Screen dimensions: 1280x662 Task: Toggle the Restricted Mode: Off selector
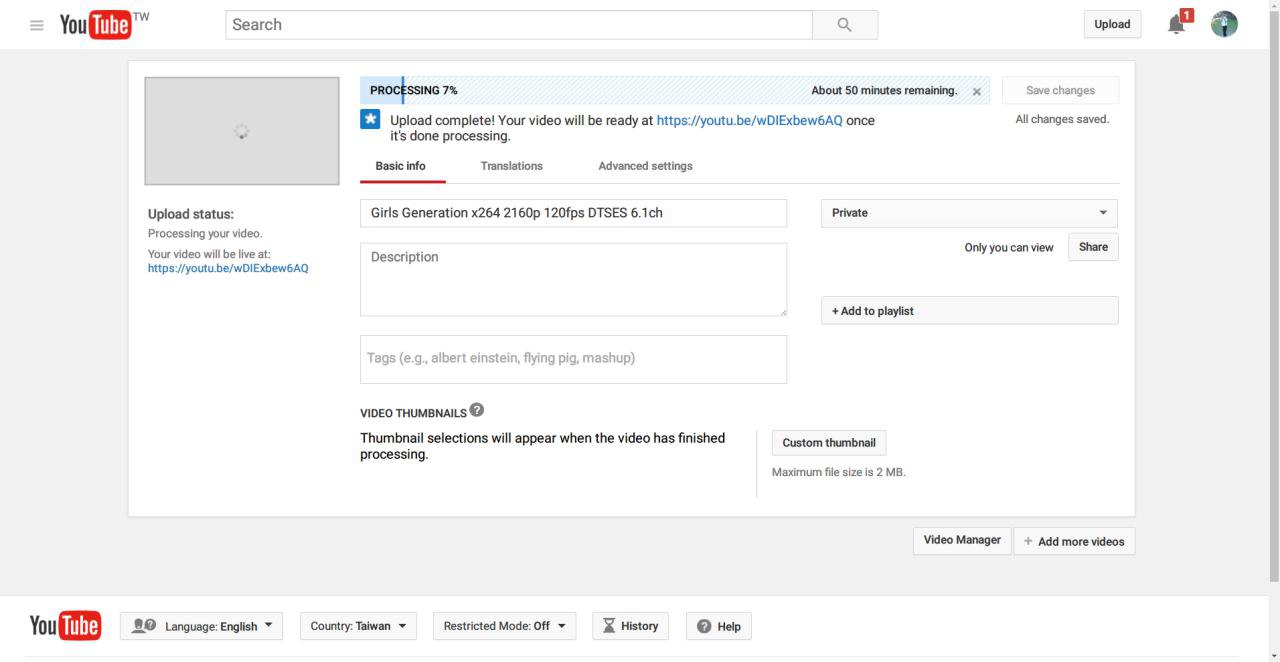click(504, 626)
